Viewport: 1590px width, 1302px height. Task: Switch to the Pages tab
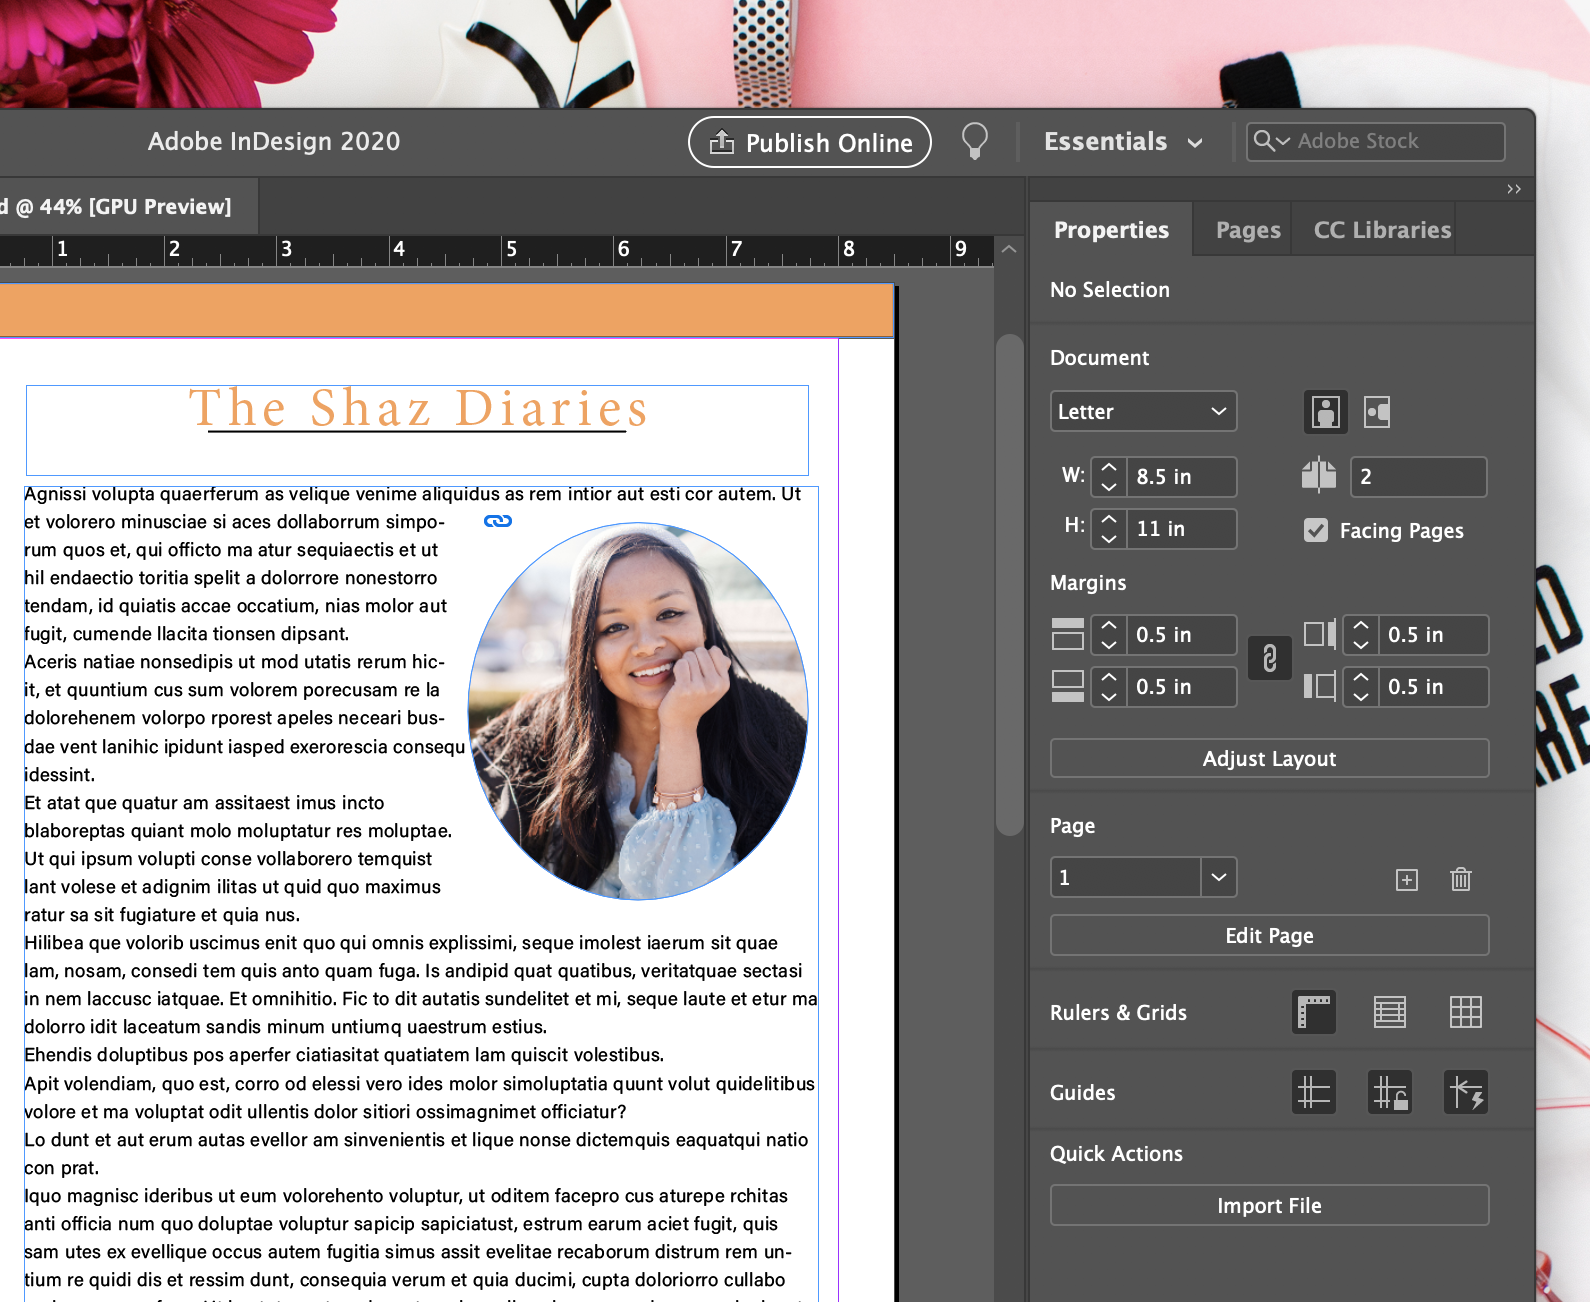click(x=1247, y=230)
